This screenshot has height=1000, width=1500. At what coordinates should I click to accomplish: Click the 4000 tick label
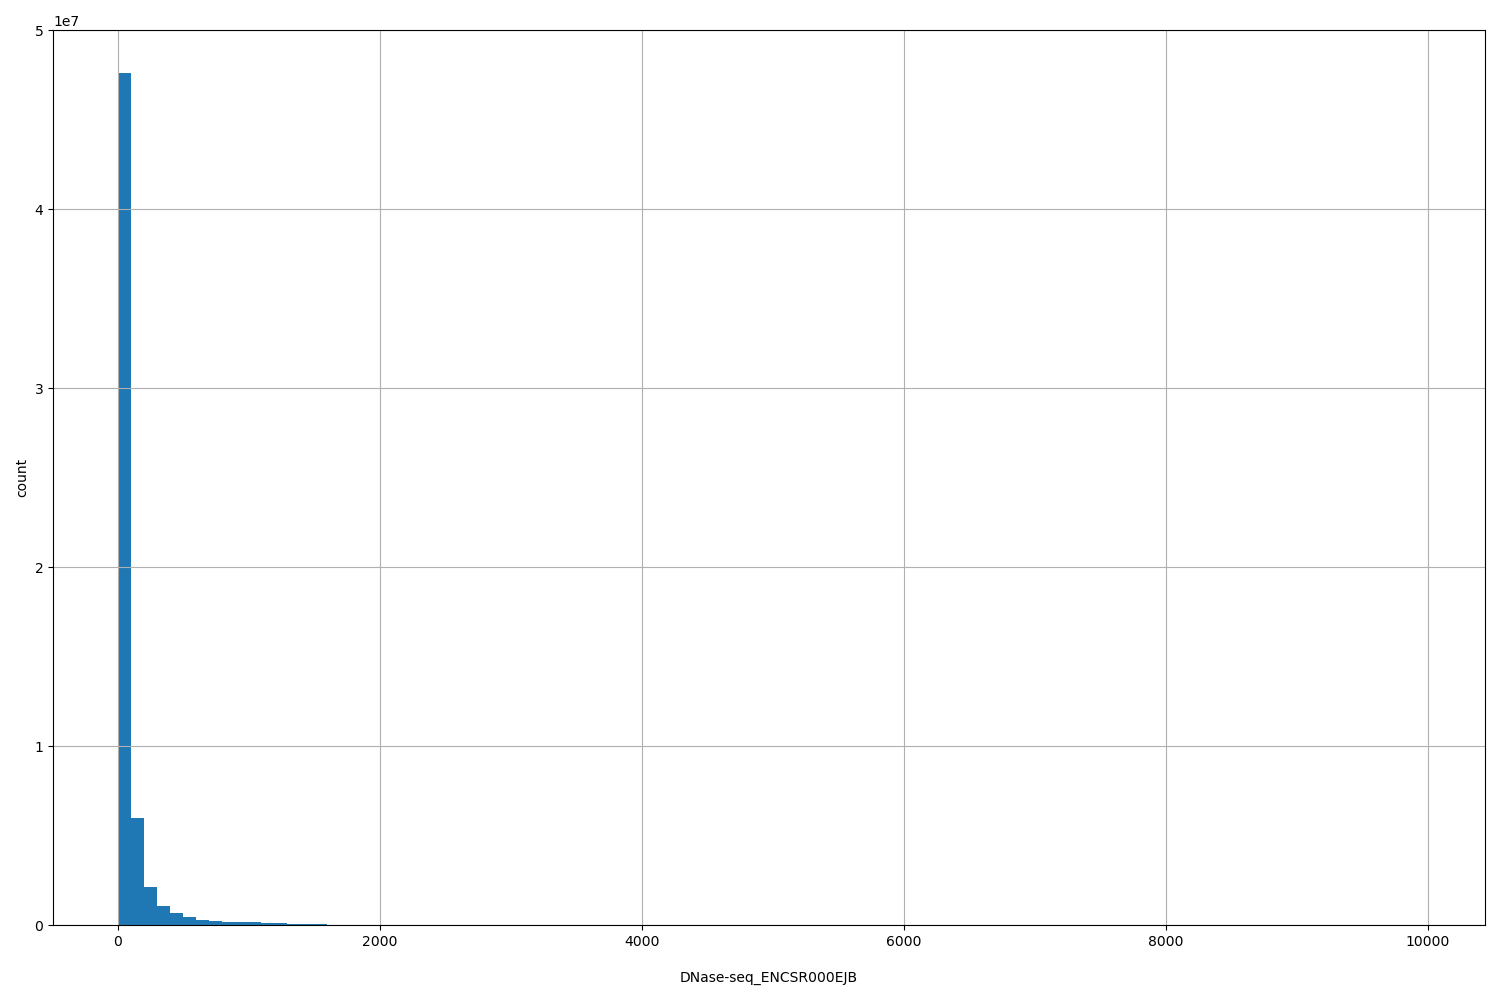point(642,941)
